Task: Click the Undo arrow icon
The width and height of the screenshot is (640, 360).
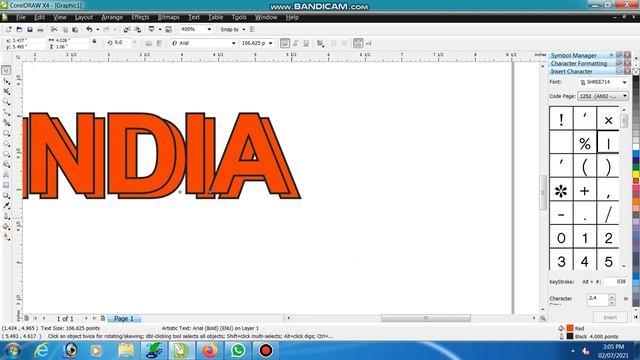Action: click(x=89, y=29)
